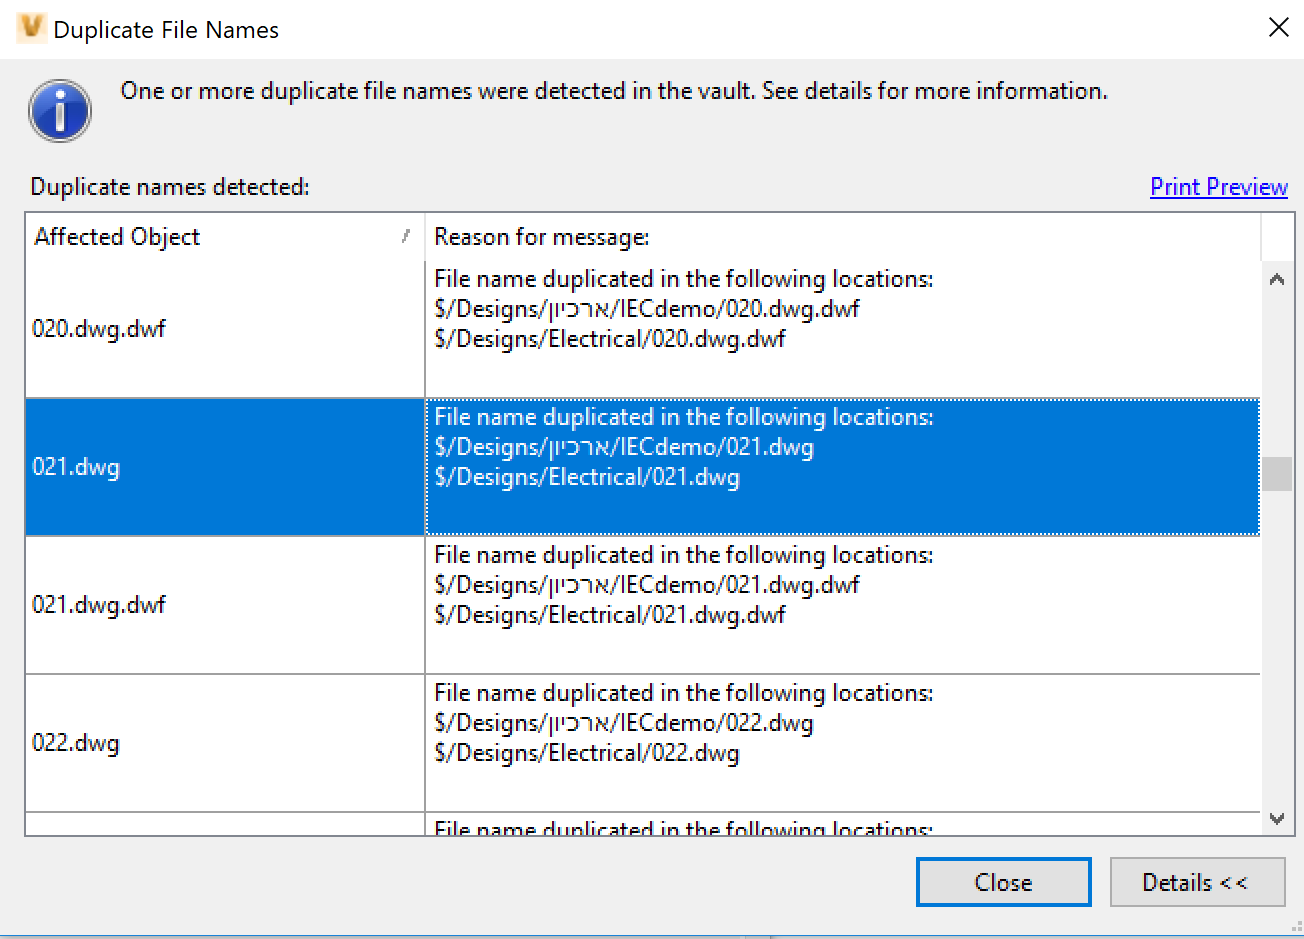Screen dimensions: 1304x939
Task: Collapse details with Details << button
Action: (1197, 882)
